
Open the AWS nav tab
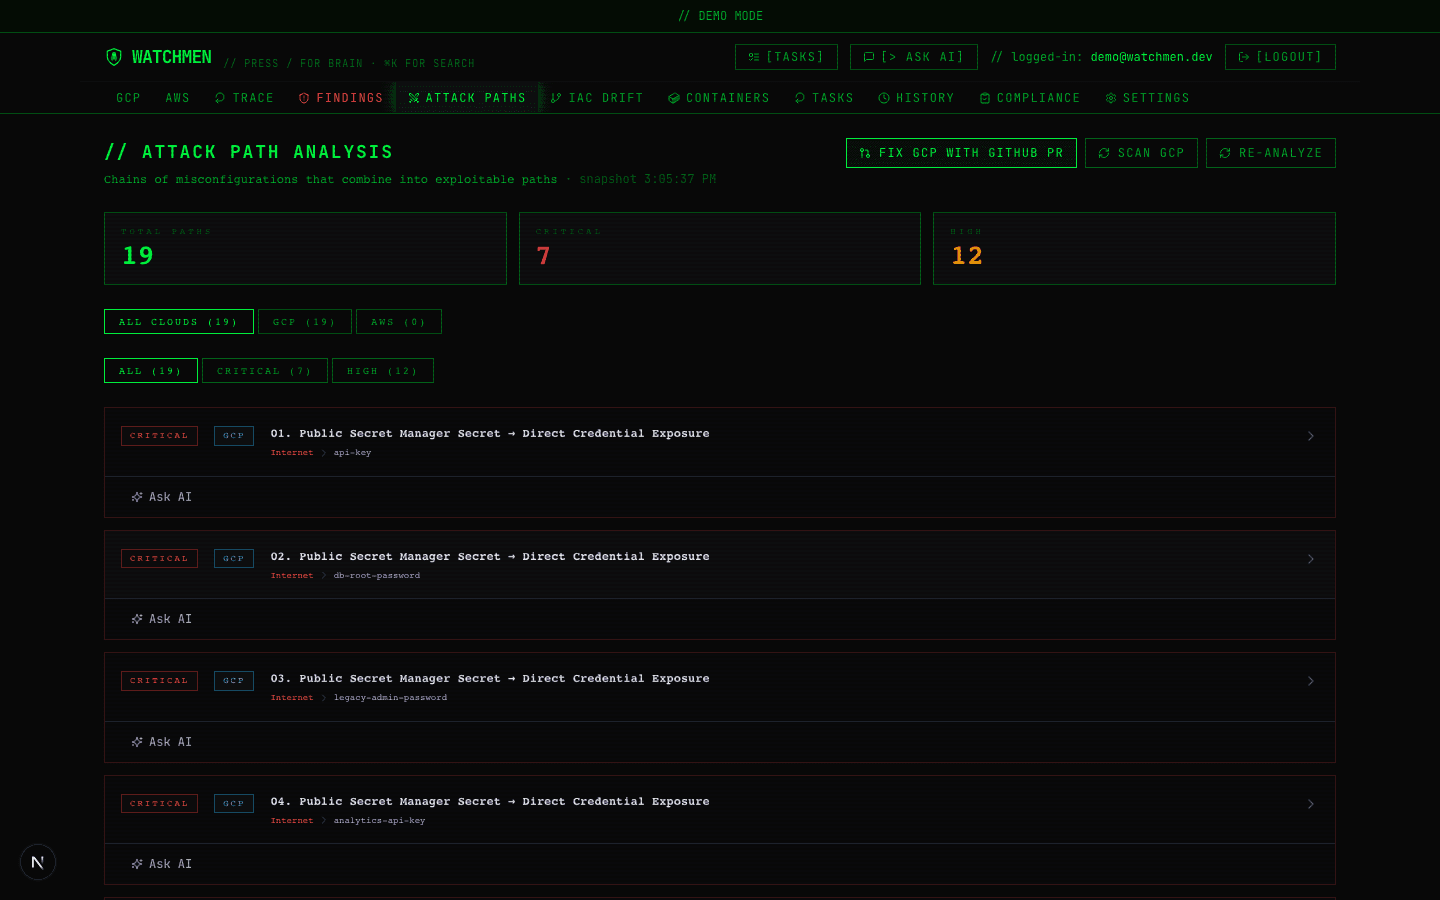[x=178, y=98]
